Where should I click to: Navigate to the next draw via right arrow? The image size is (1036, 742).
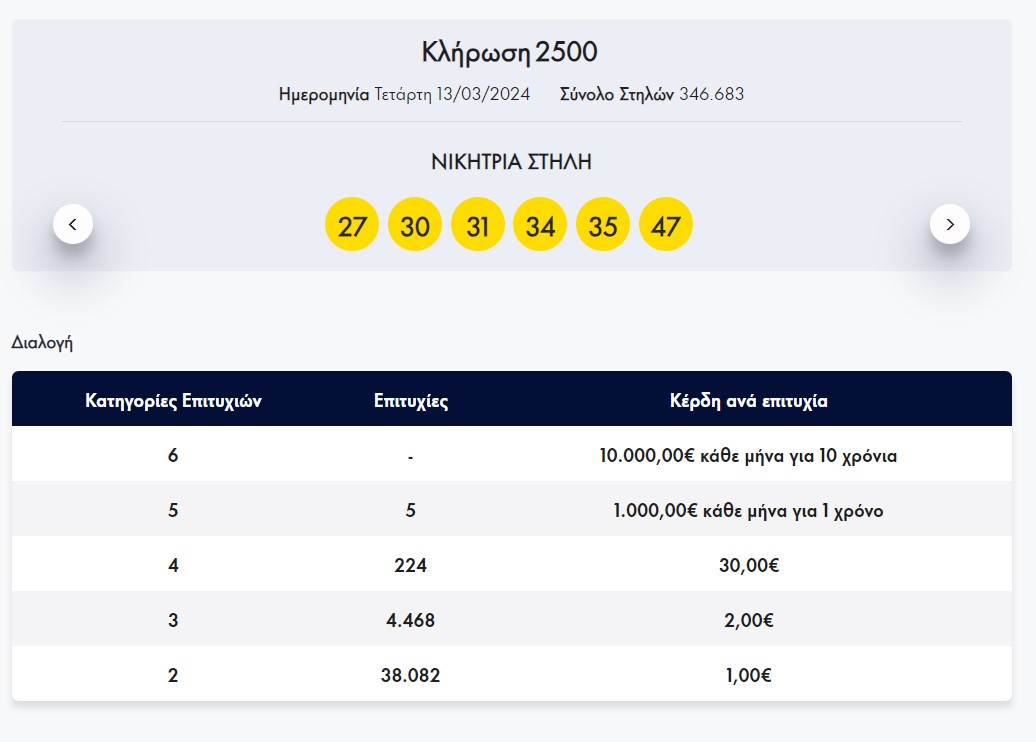click(x=950, y=224)
